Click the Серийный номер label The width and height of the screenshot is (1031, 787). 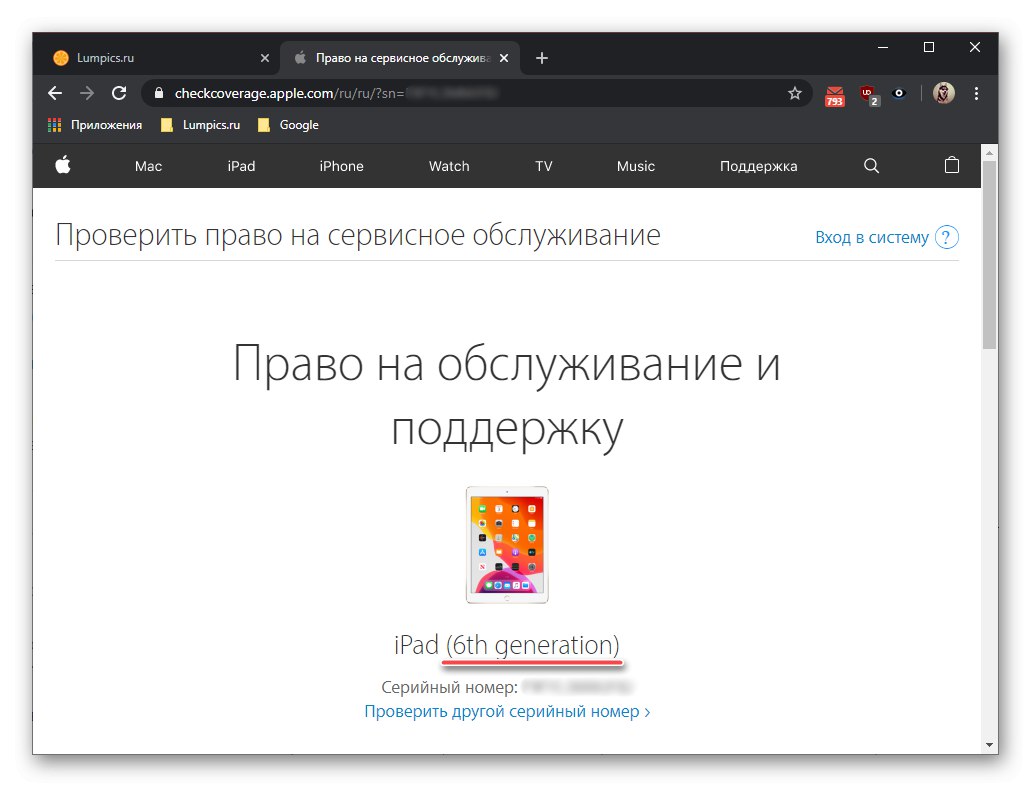tap(450, 688)
